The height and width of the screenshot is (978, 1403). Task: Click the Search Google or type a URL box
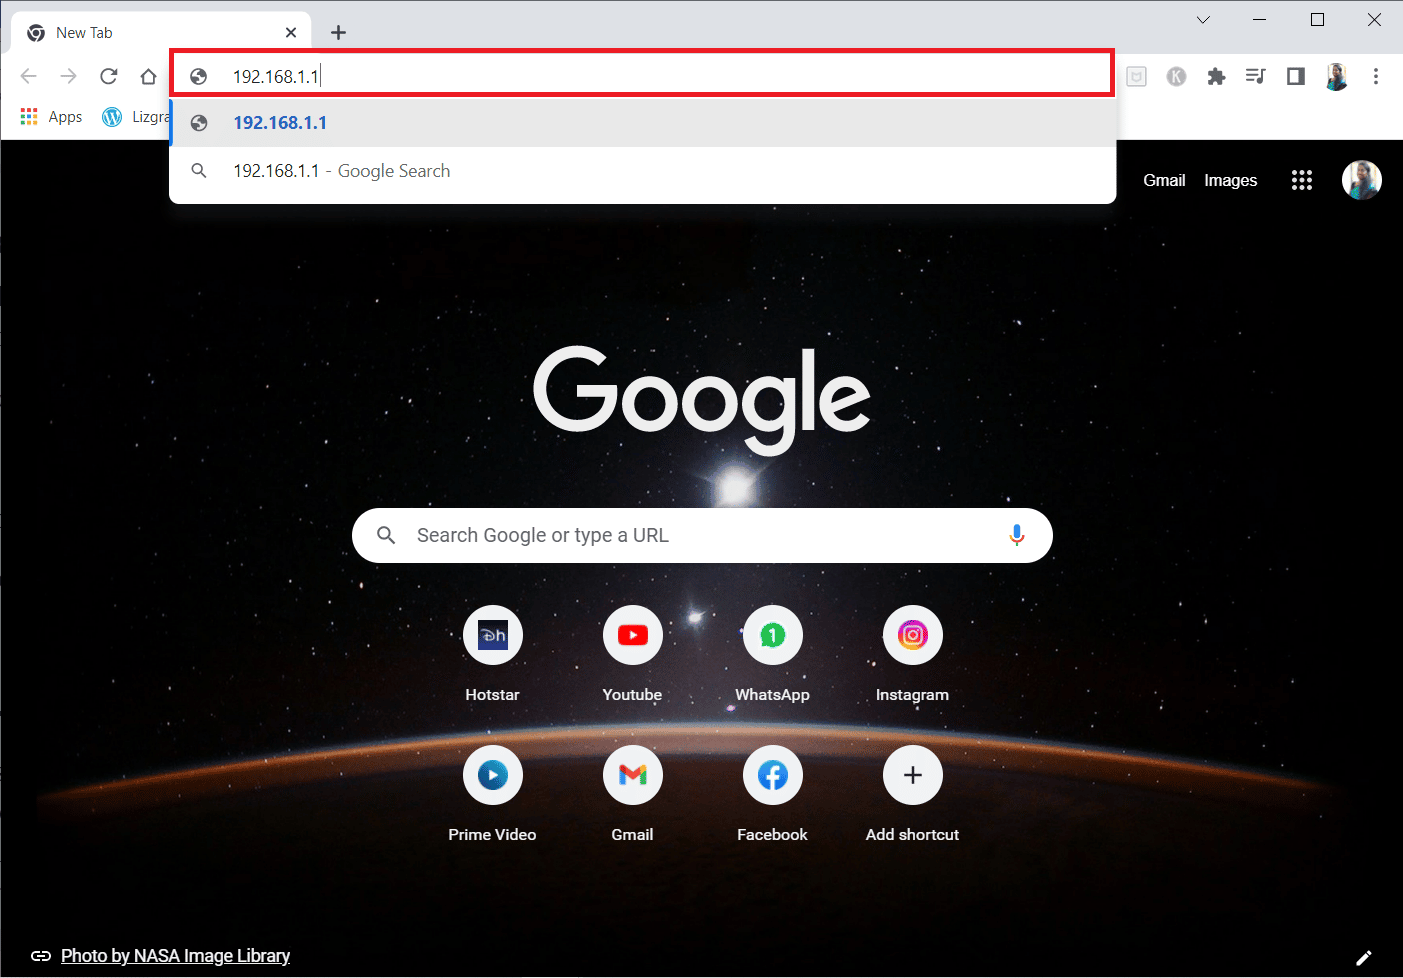[702, 535]
